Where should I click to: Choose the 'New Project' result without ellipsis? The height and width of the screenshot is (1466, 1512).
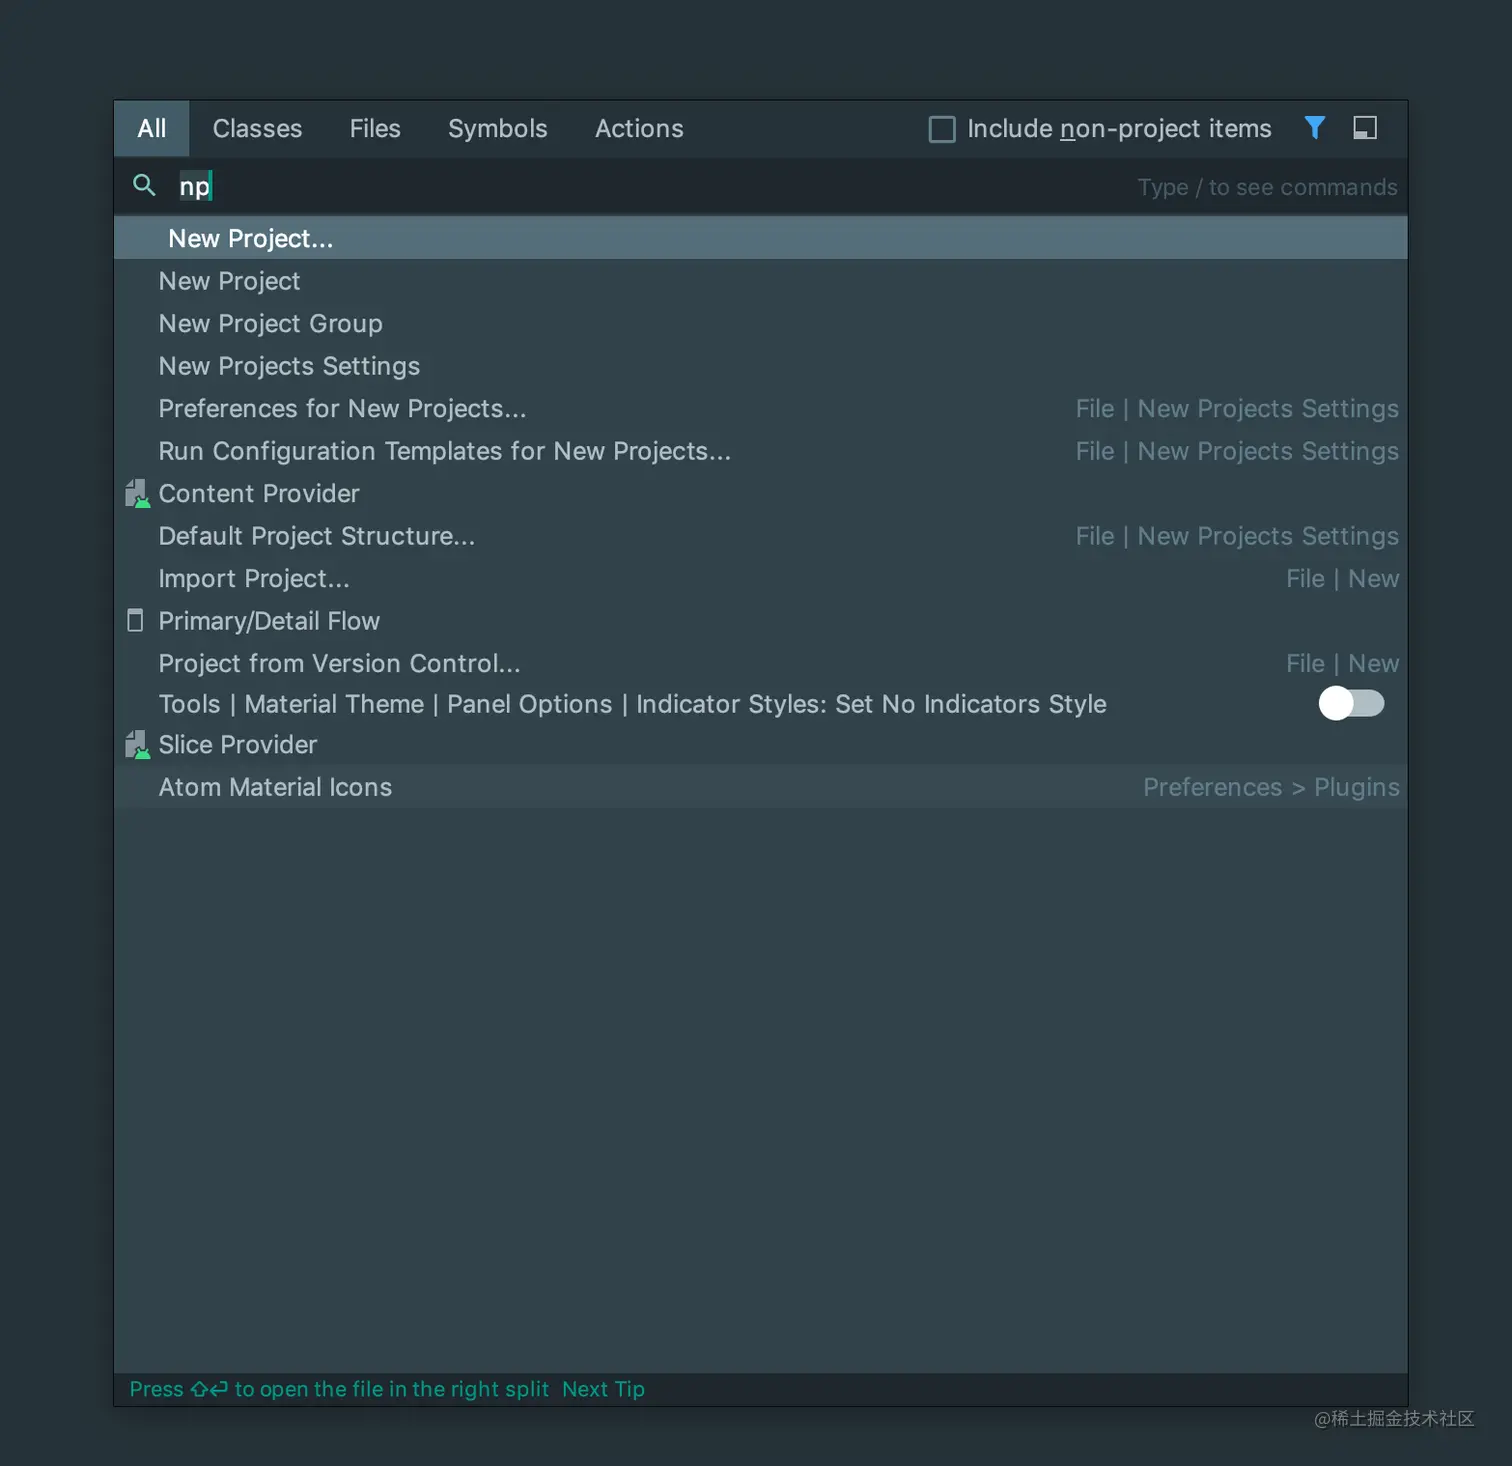tap(761, 281)
